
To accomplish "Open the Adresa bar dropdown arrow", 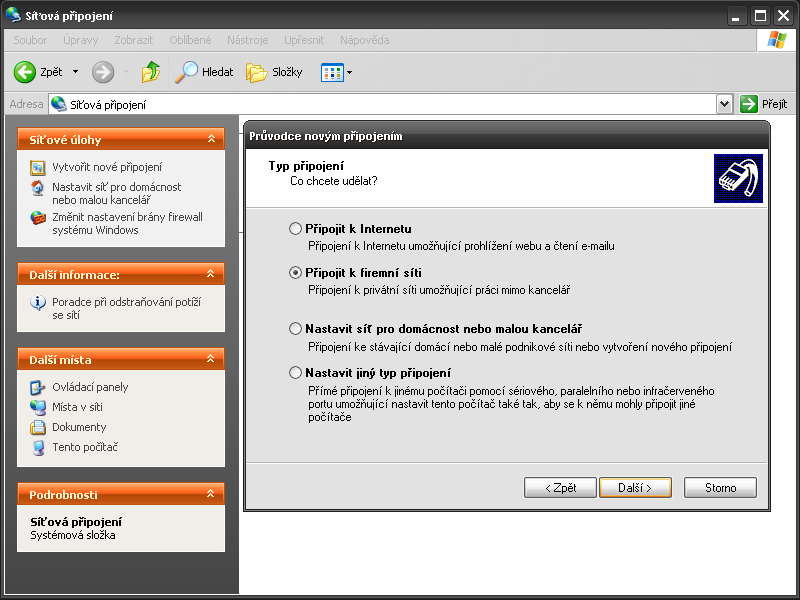I will 725,104.
